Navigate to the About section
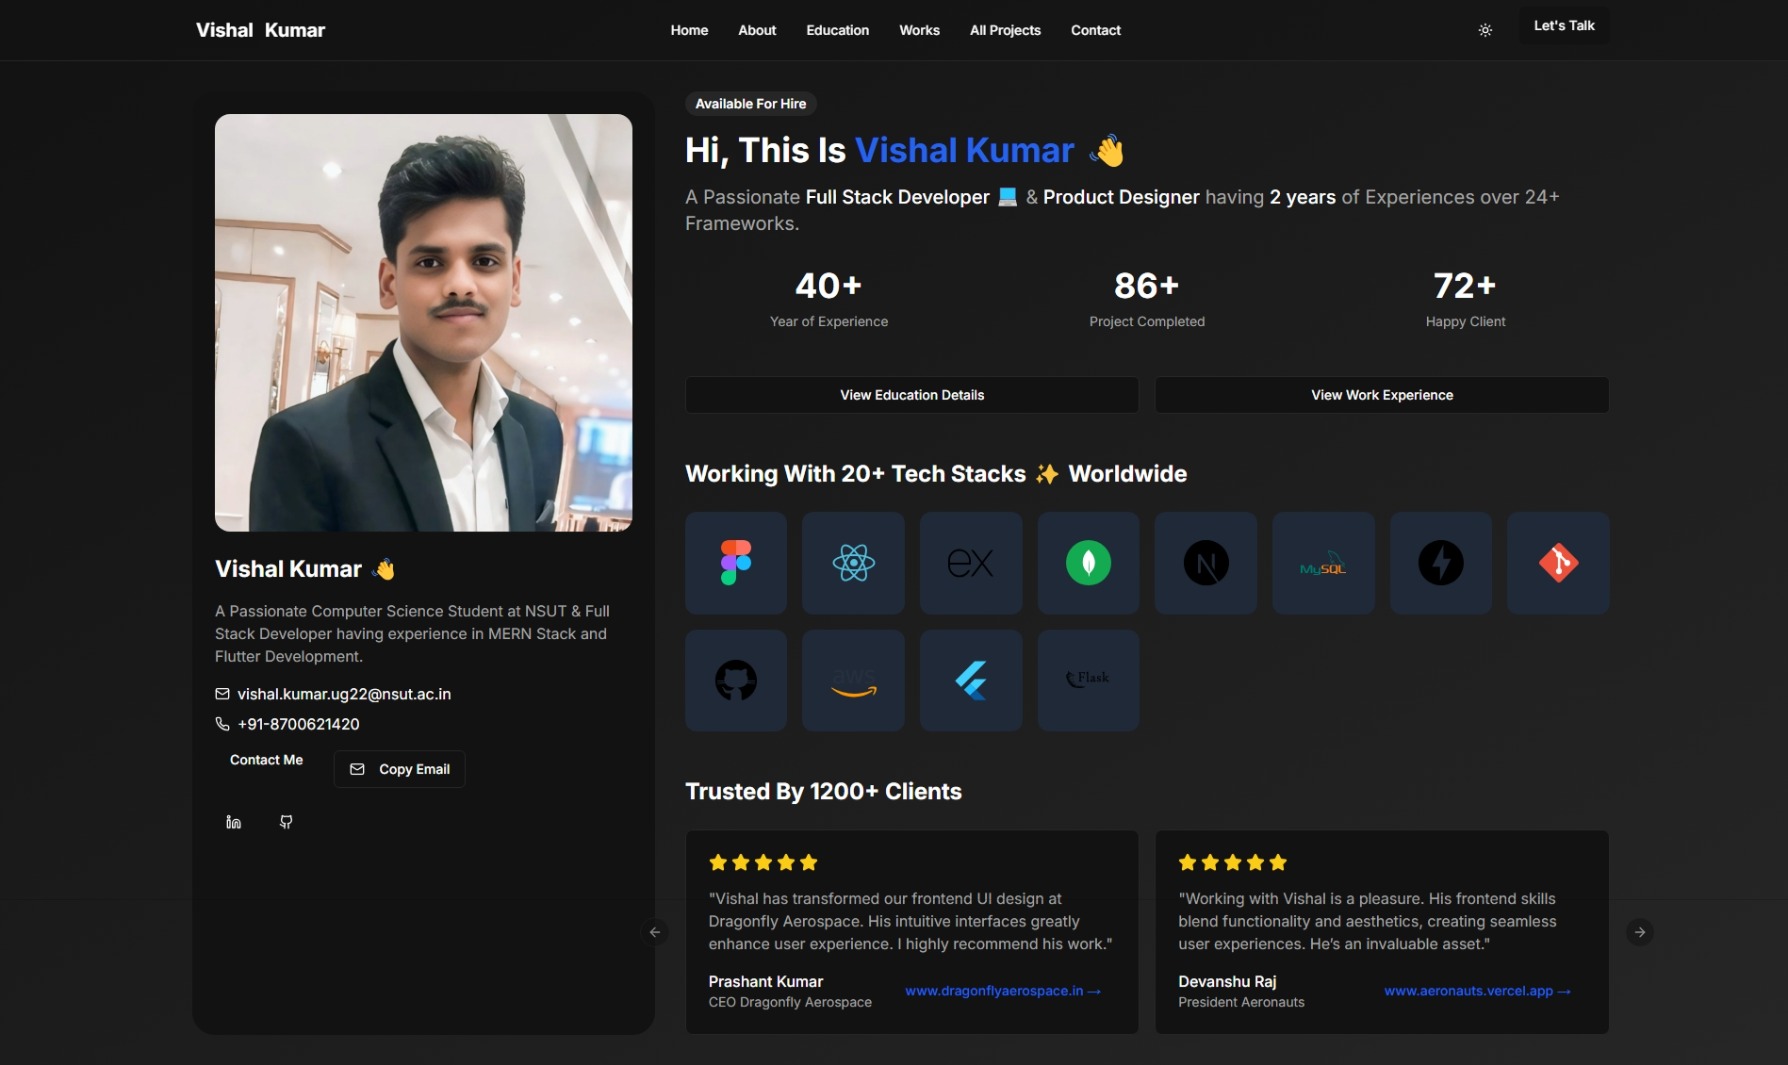 click(x=757, y=30)
